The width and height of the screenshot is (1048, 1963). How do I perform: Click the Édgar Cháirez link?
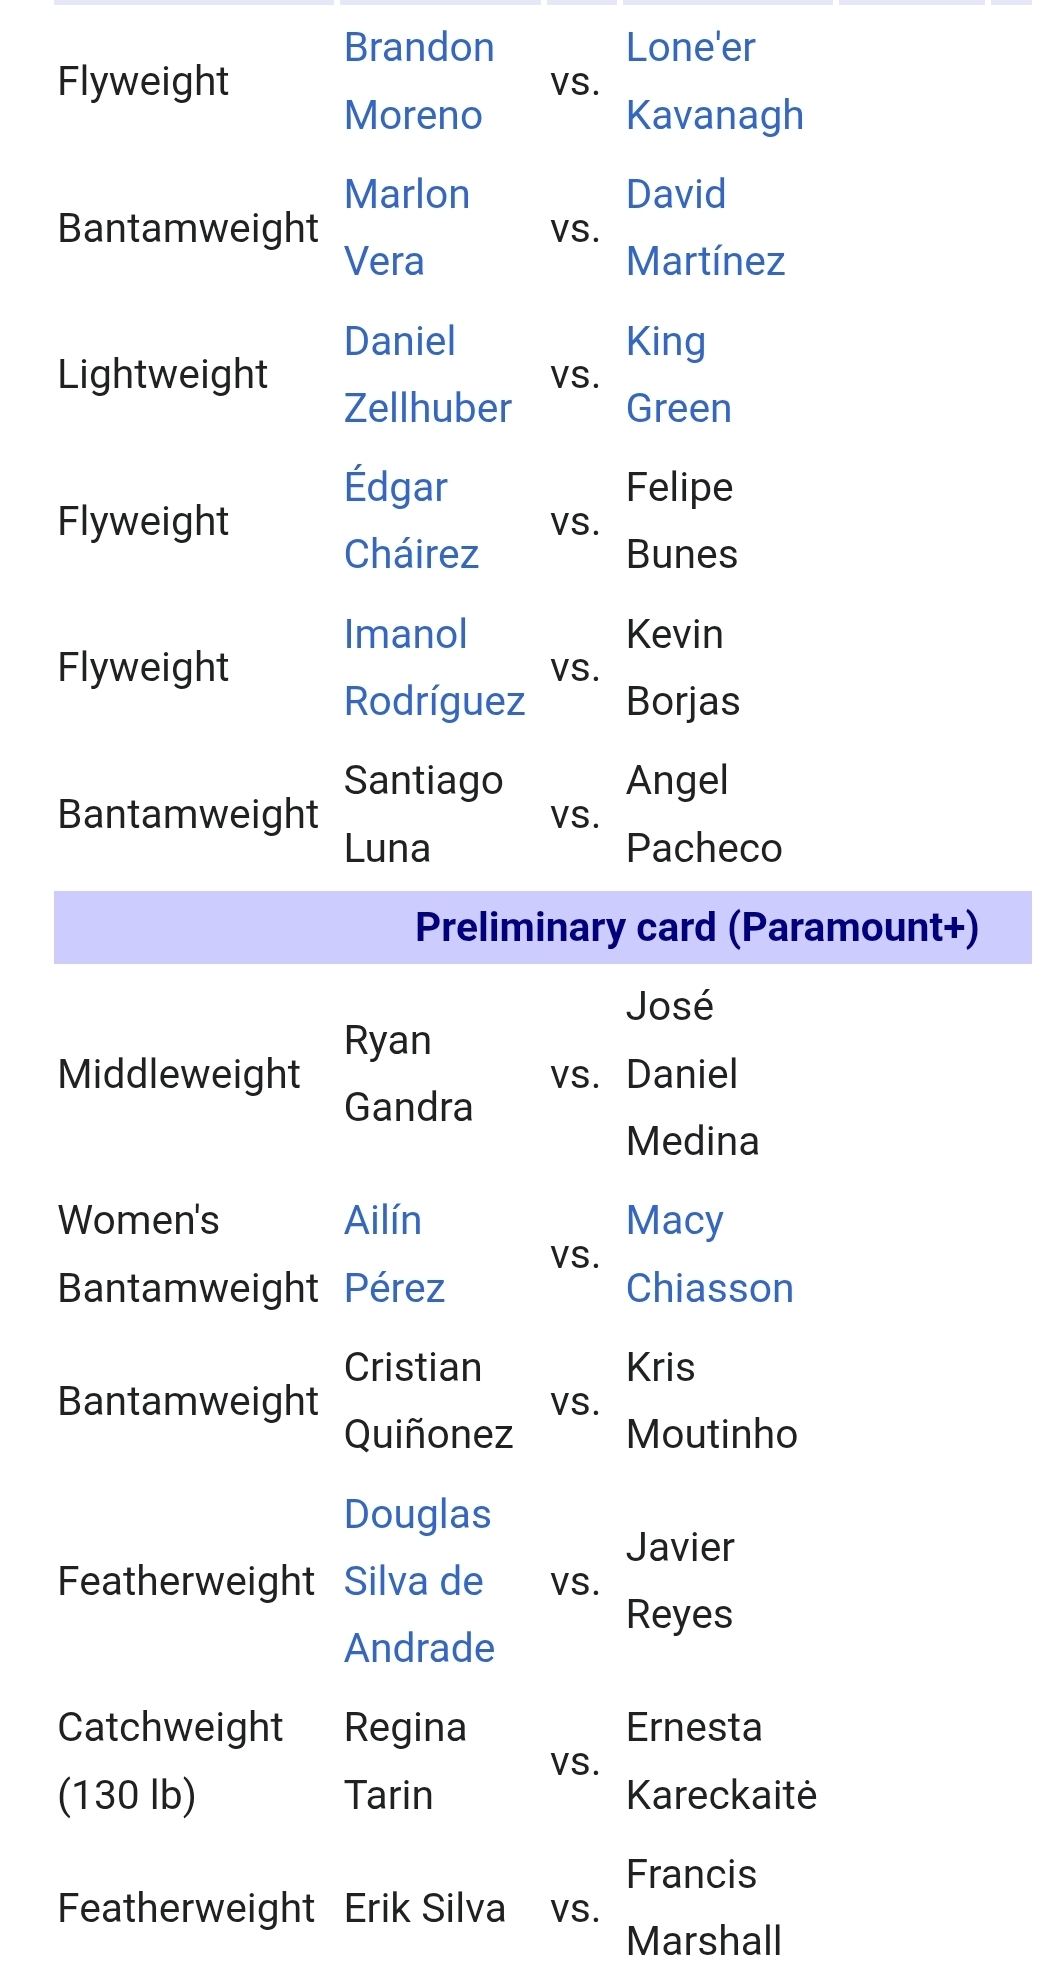(410, 520)
